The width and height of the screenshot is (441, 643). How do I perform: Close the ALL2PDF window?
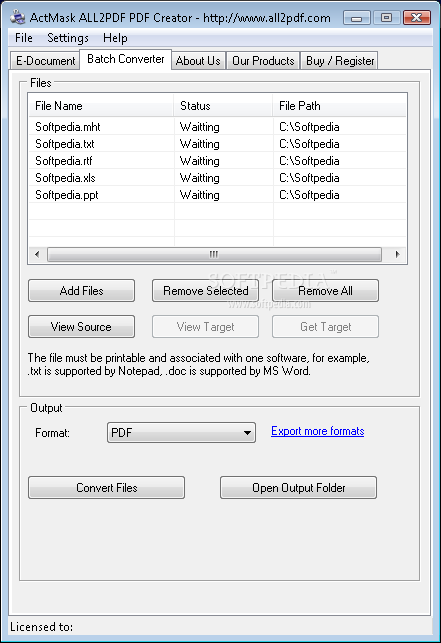(417, 18)
